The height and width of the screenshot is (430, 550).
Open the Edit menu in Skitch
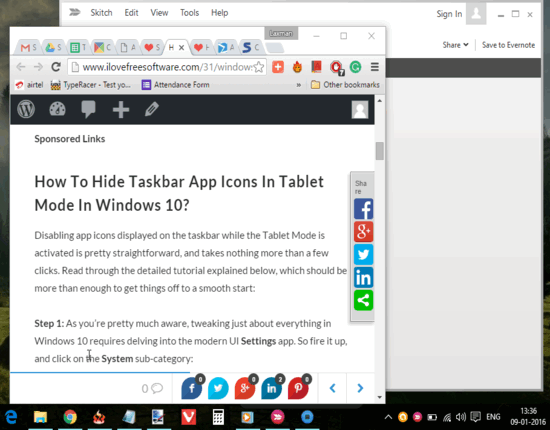click(x=131, y=13)
